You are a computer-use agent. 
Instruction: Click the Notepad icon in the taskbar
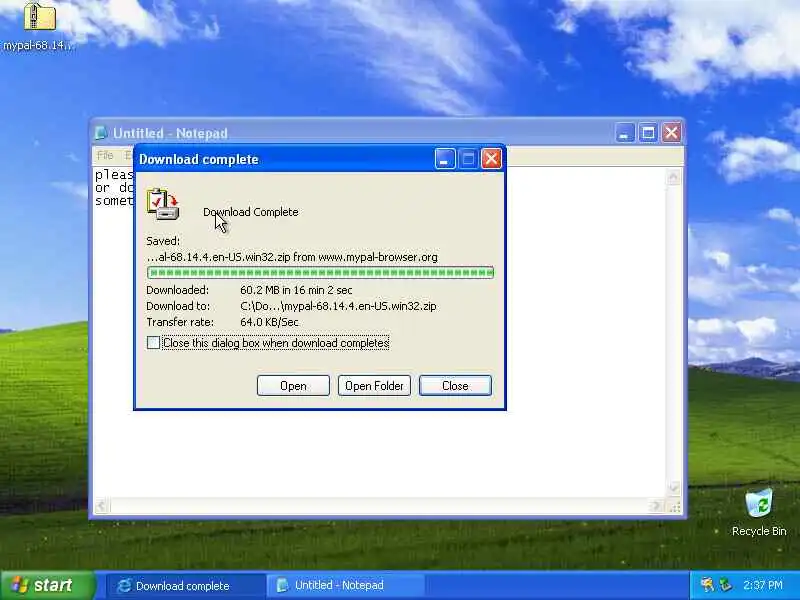click(x=282, y=585)
